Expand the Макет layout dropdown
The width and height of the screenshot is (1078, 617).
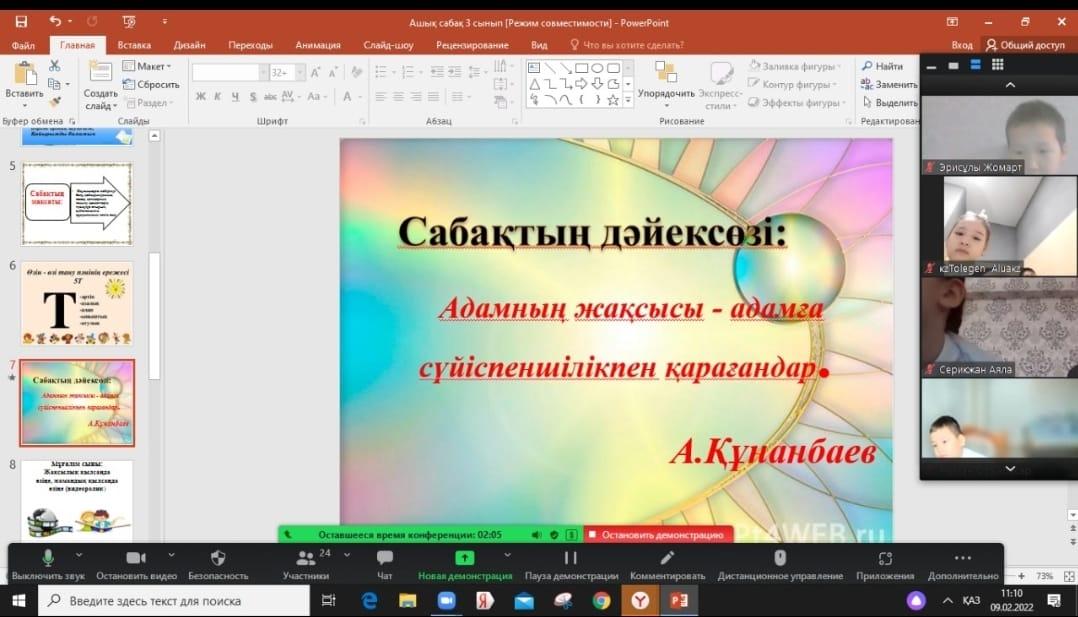point(147,66)
